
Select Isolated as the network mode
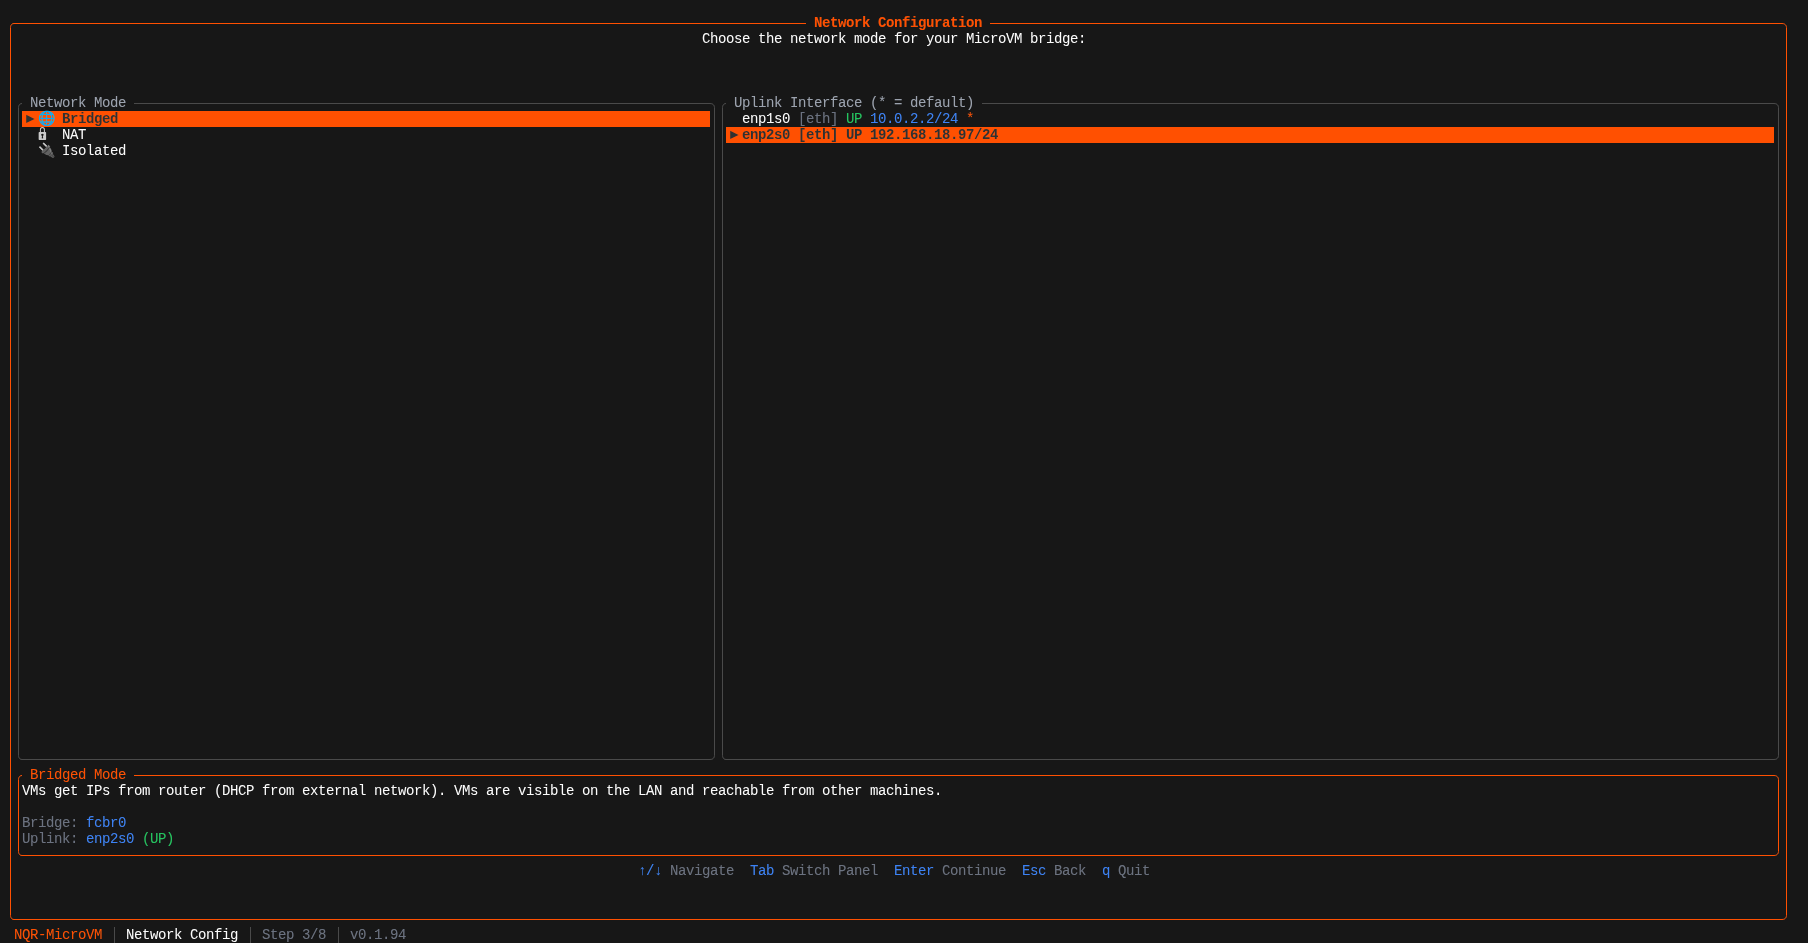tap(94, 150)
